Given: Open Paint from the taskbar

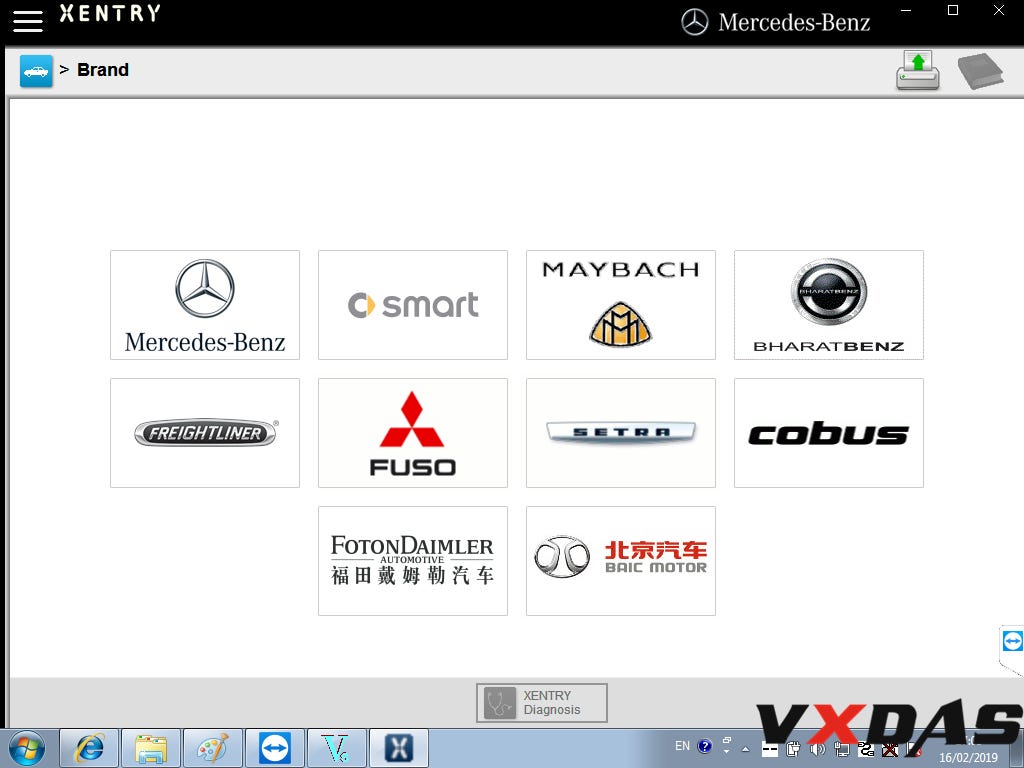Looking at the screenshot, I should 213,748.
